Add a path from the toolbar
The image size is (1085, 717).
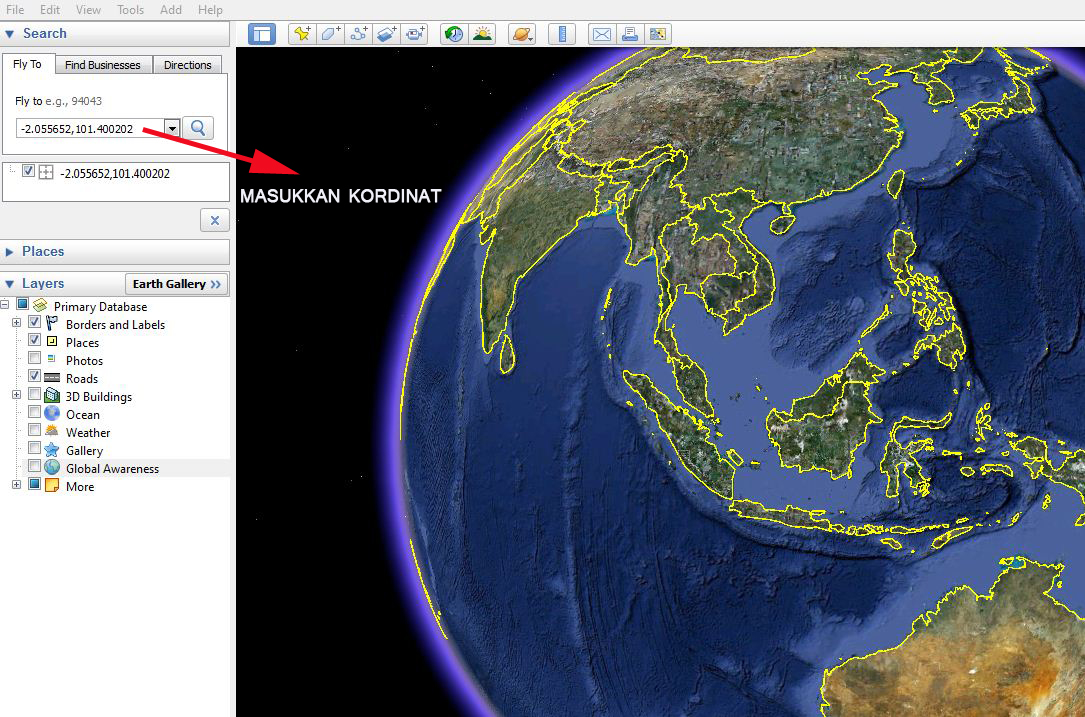click(358, 34)
